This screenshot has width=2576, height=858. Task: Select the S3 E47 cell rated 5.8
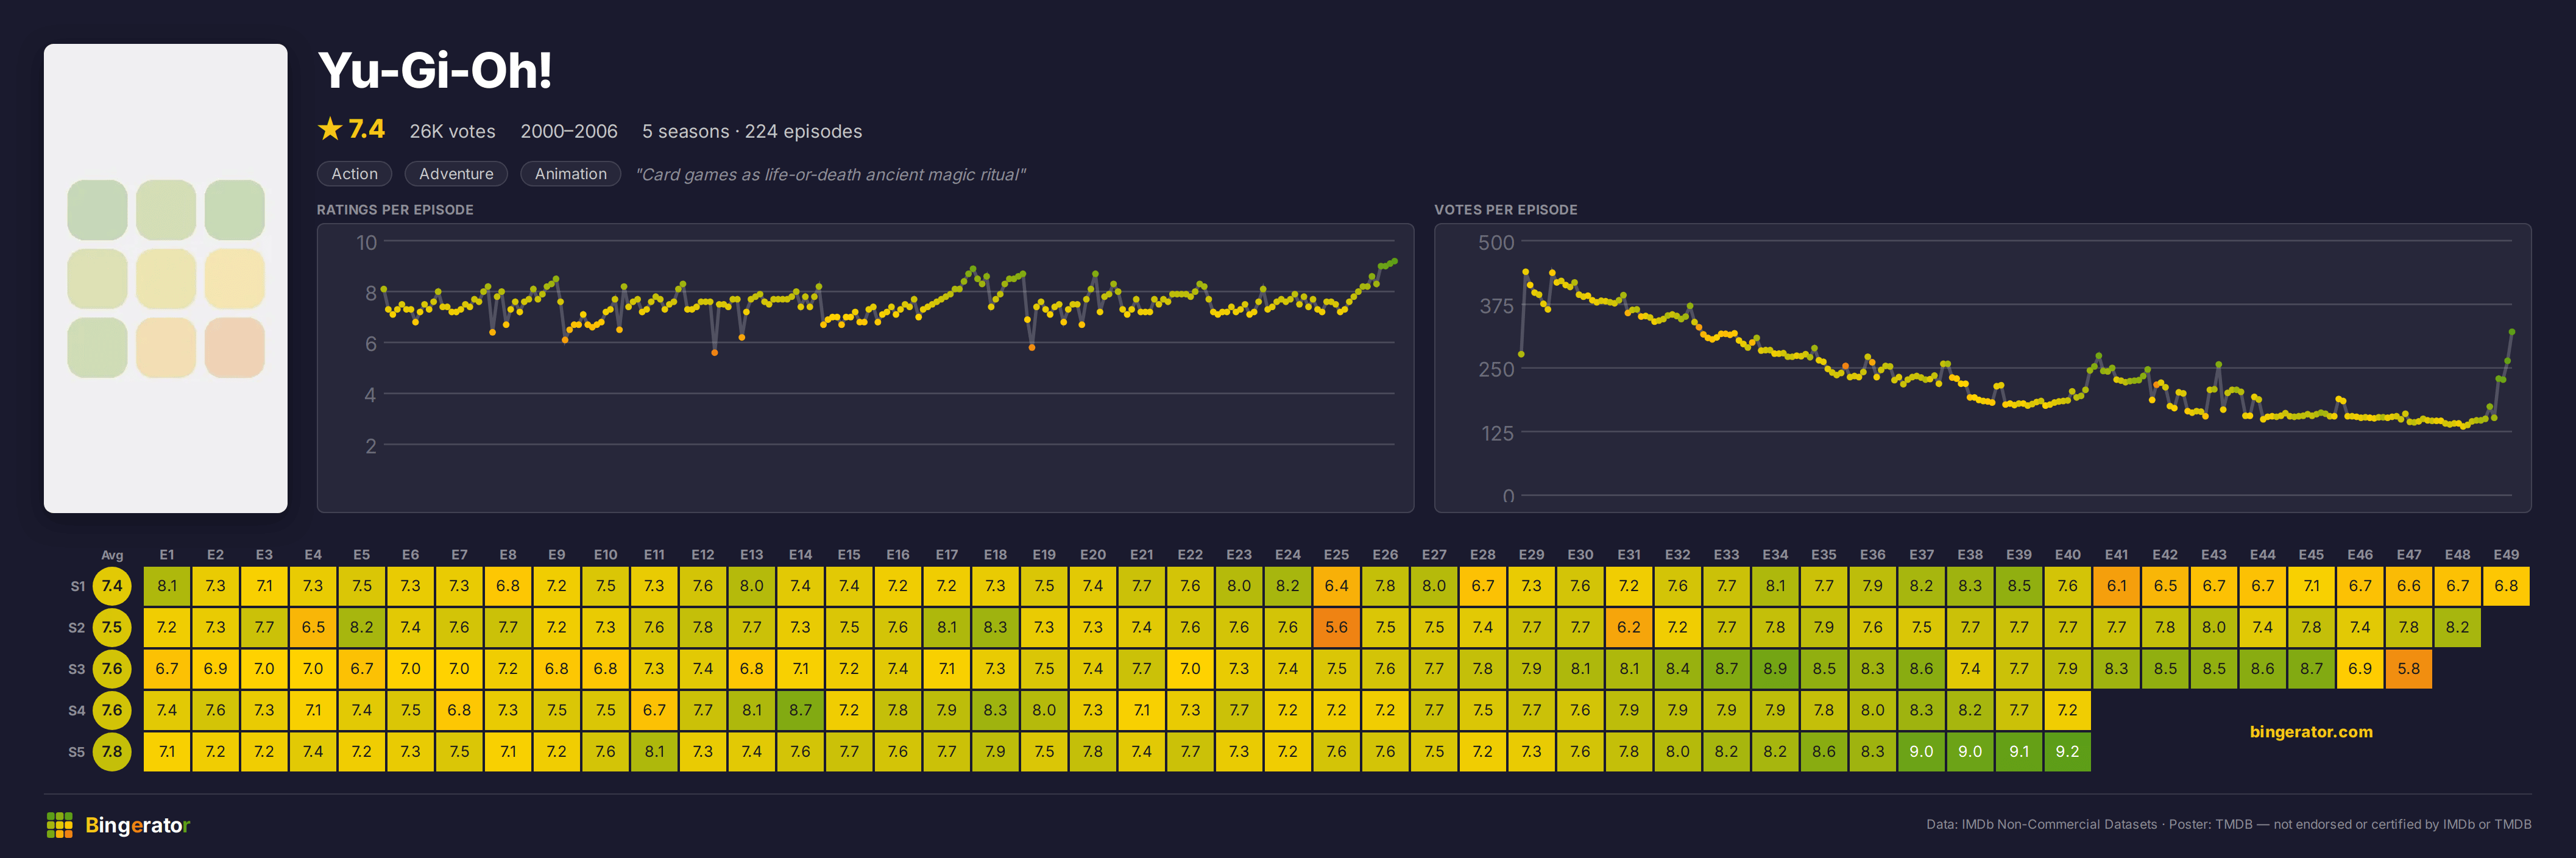pos(2408,669)
